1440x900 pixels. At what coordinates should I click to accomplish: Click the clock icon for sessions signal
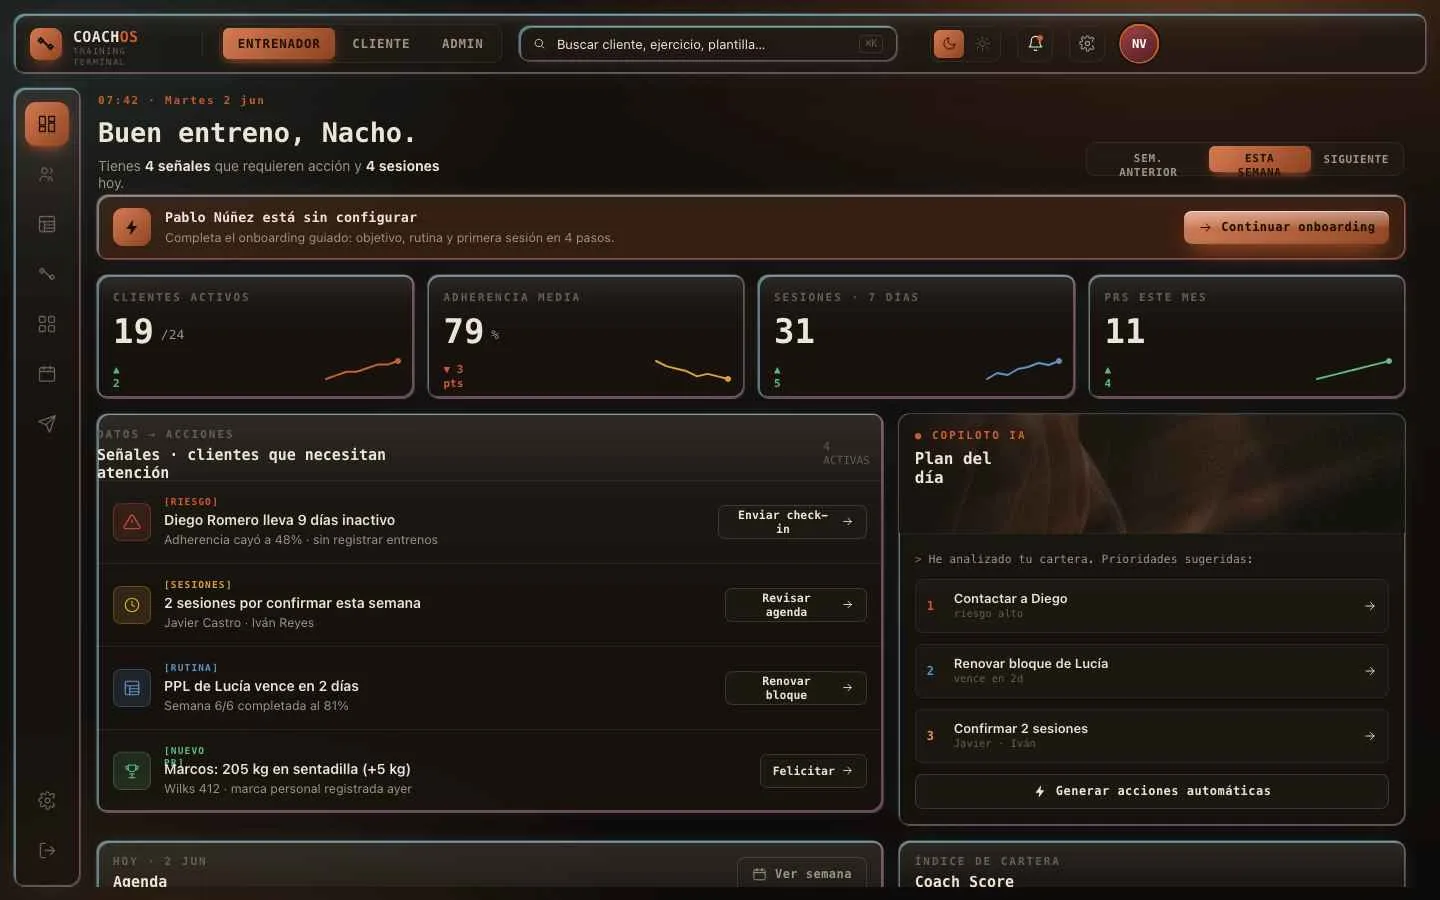click(132, 605)
